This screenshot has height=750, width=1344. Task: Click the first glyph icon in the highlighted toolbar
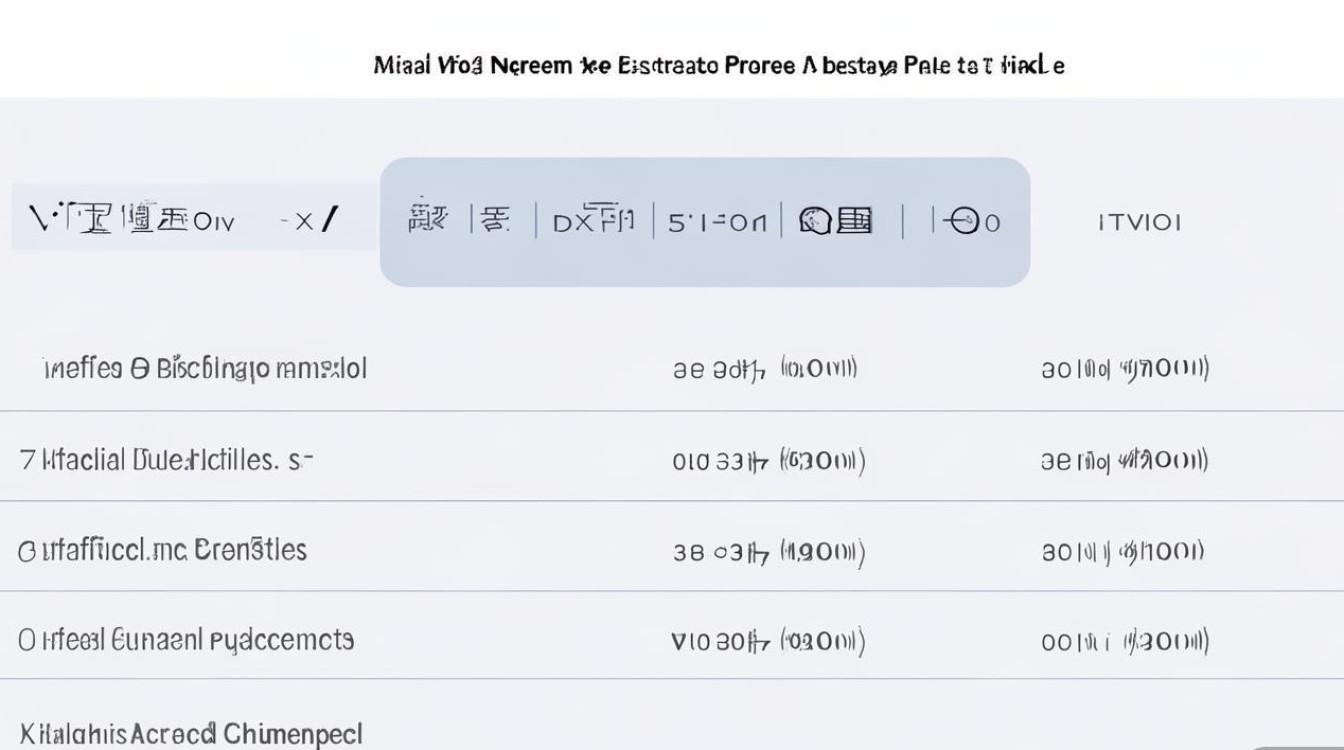coord(428,219)
